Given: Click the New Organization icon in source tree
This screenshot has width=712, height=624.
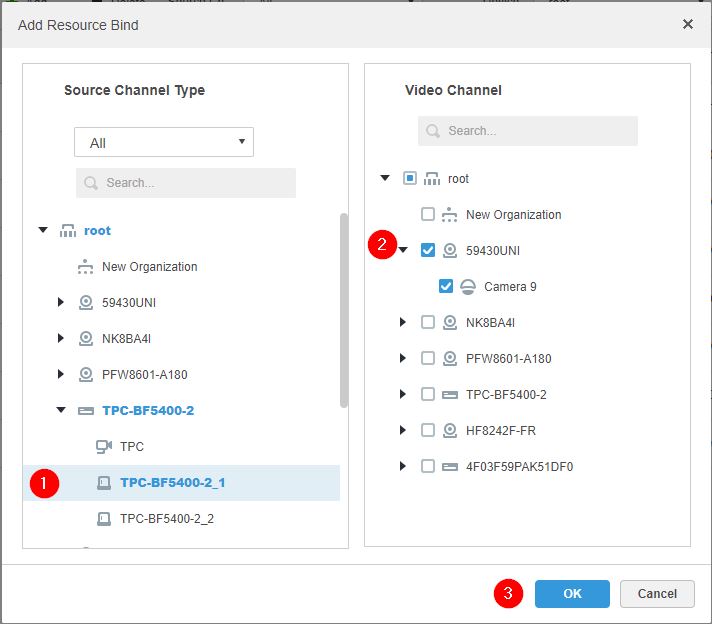Looking at the screenshot, I should pyautogui.click(x=86, y=267).
